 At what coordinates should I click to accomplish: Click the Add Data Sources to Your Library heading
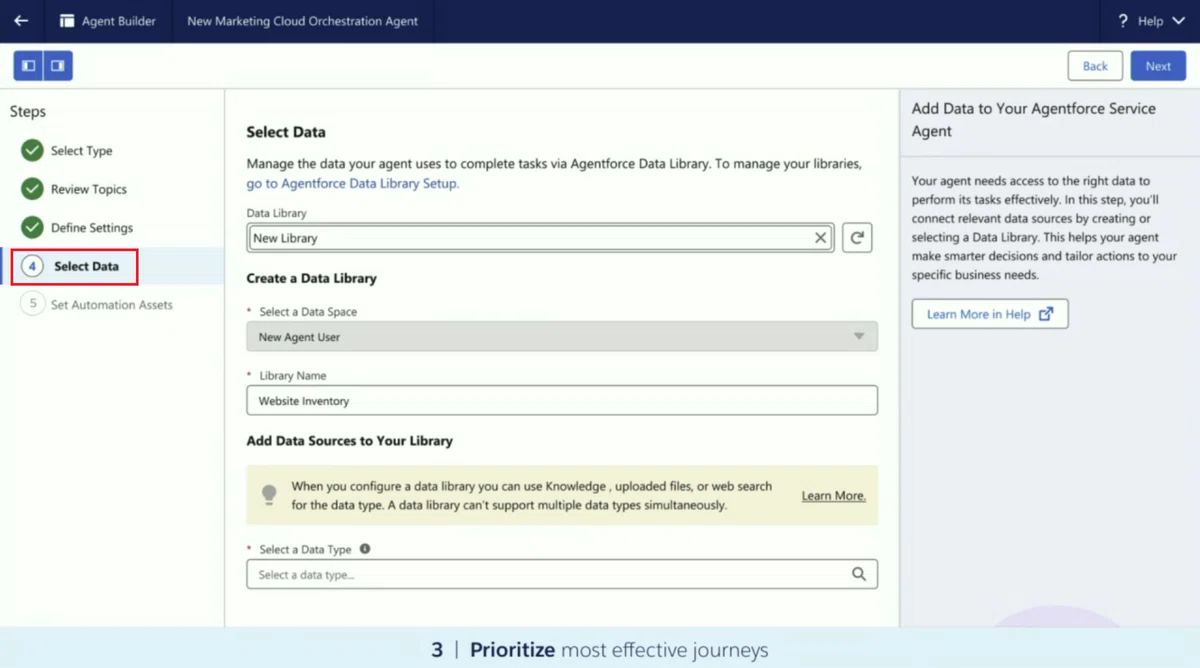350,441
